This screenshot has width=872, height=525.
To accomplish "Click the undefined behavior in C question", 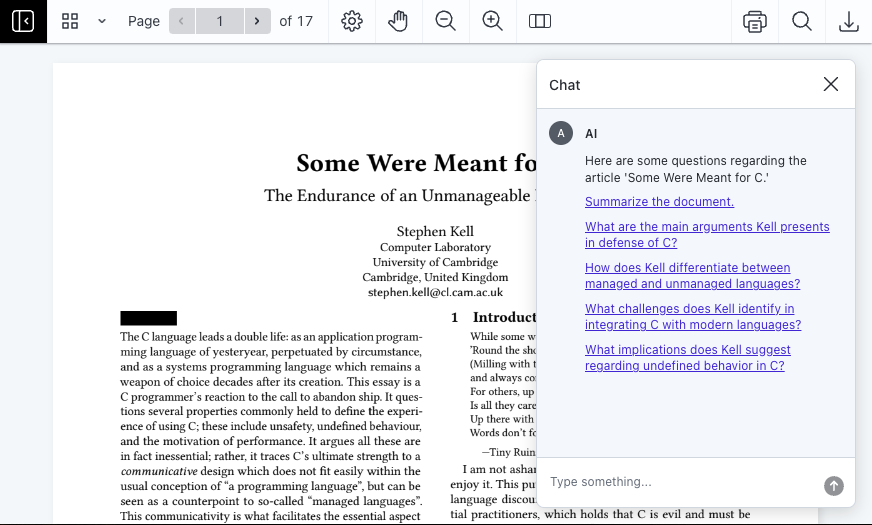I will coord(687,358).
